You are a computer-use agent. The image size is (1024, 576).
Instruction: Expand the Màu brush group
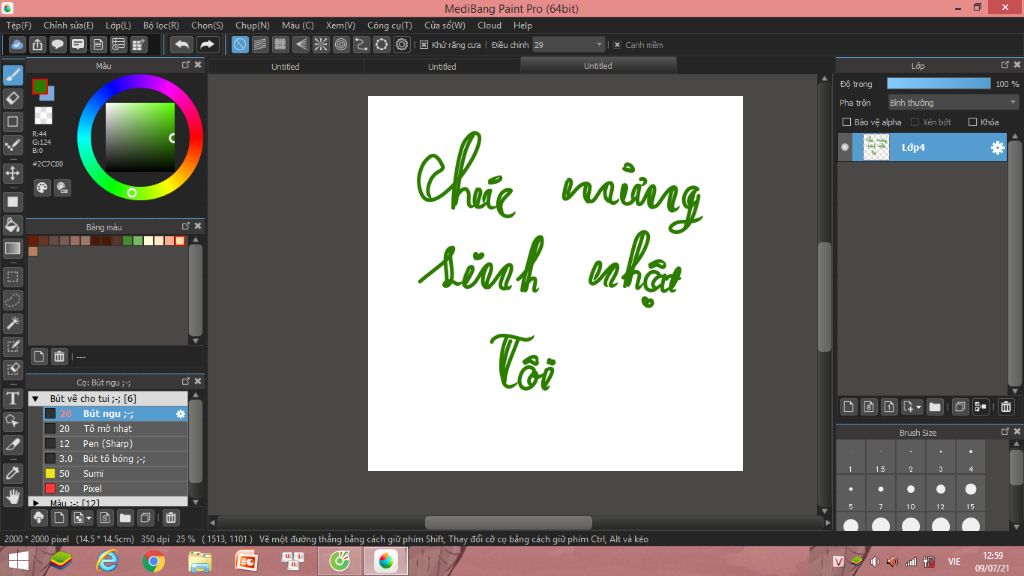tap(36, 503)
